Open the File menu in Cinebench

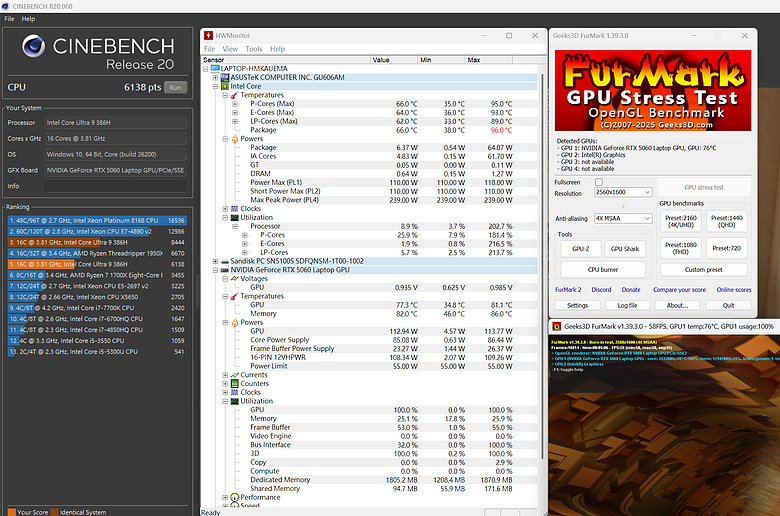[x=9, y=19]
